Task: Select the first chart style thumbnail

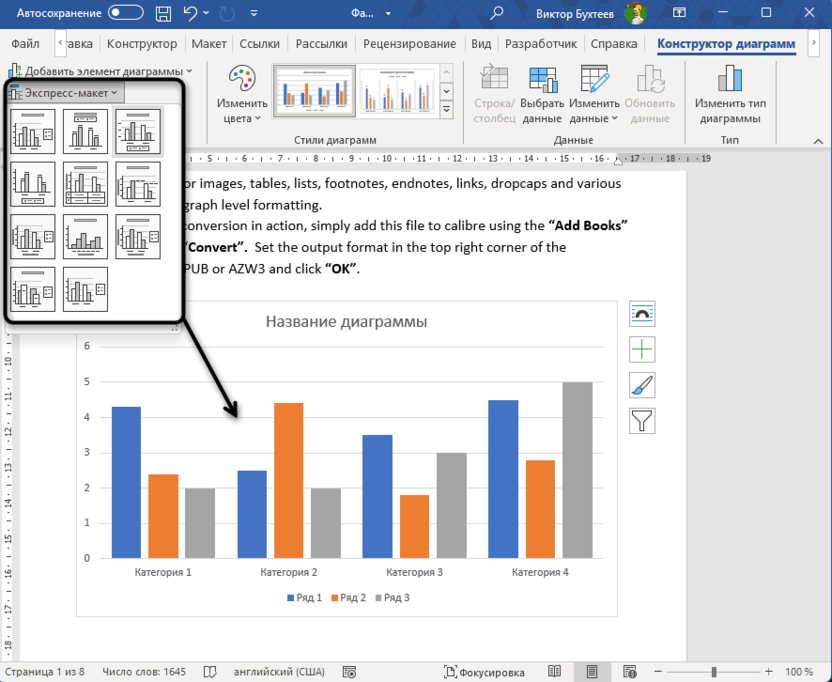Action: (314, 91)
